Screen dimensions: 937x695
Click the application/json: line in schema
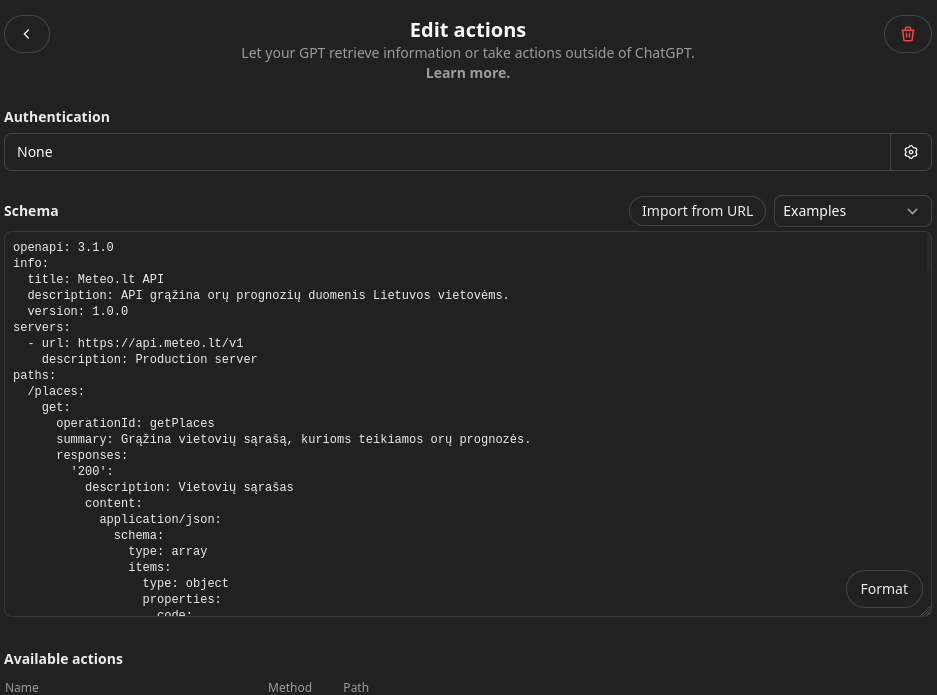coord(160,520)
